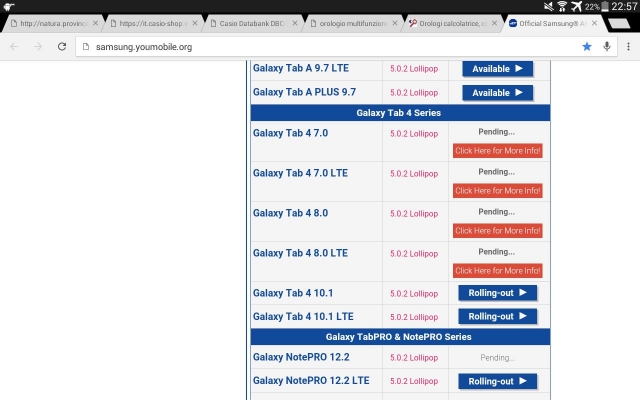Open a new tab button
640x400 pixels.
[619, 24]
